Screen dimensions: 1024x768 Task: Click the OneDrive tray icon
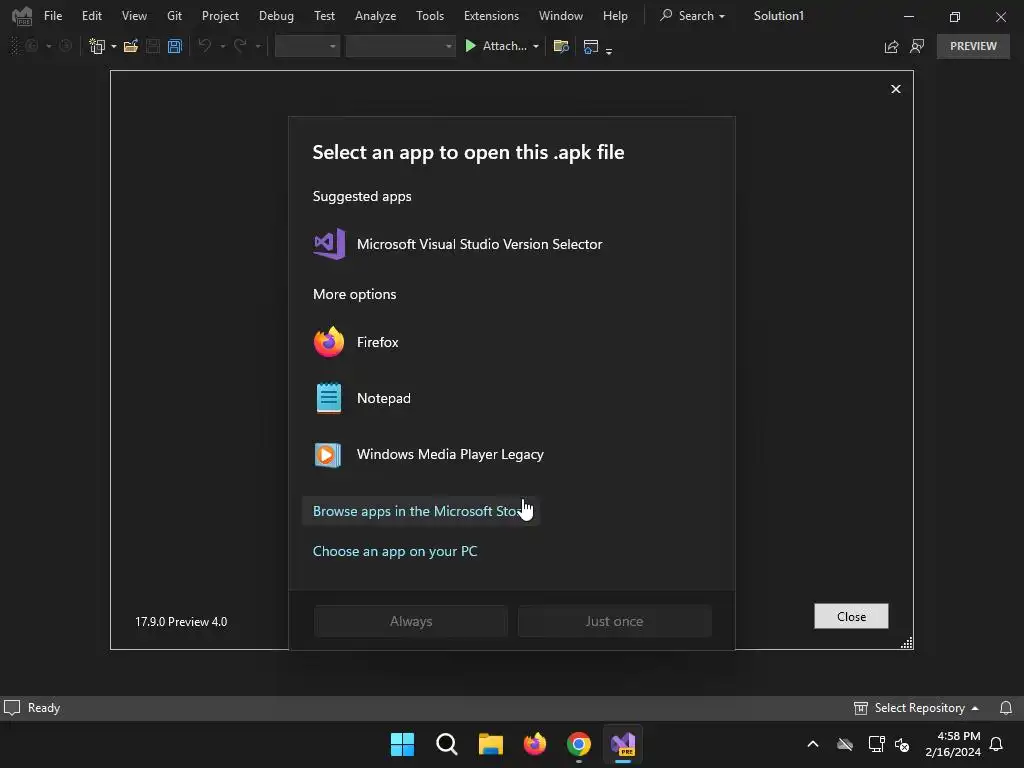pyautogui.click(x=845, y=744)
